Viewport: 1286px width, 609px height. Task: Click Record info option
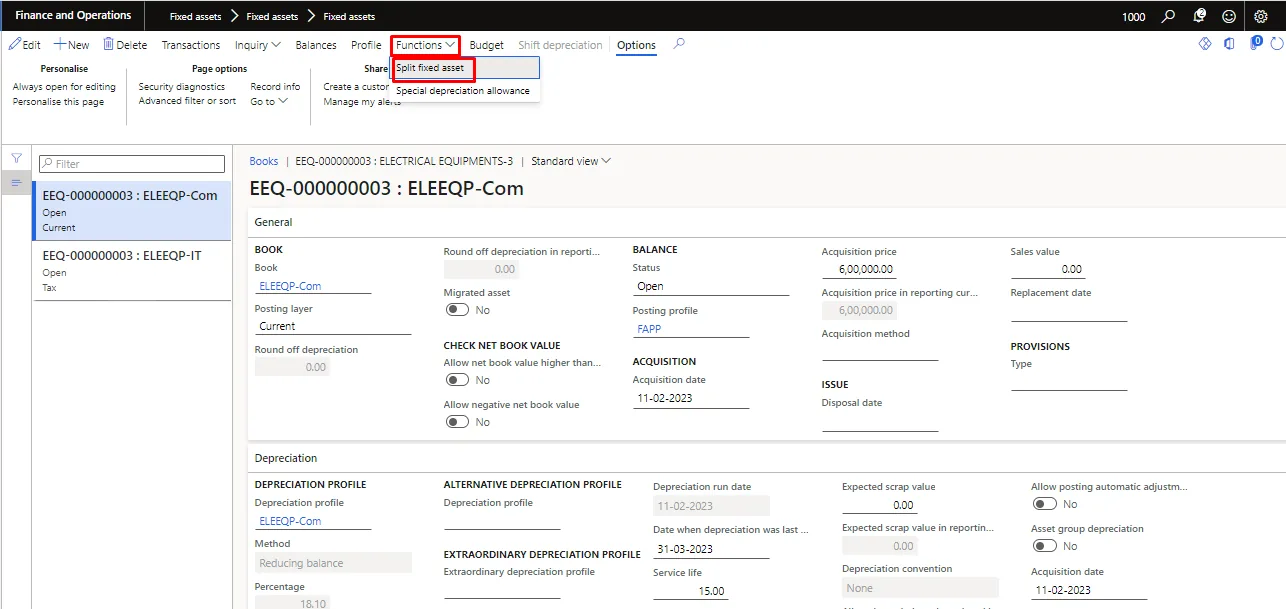point(275,87)
